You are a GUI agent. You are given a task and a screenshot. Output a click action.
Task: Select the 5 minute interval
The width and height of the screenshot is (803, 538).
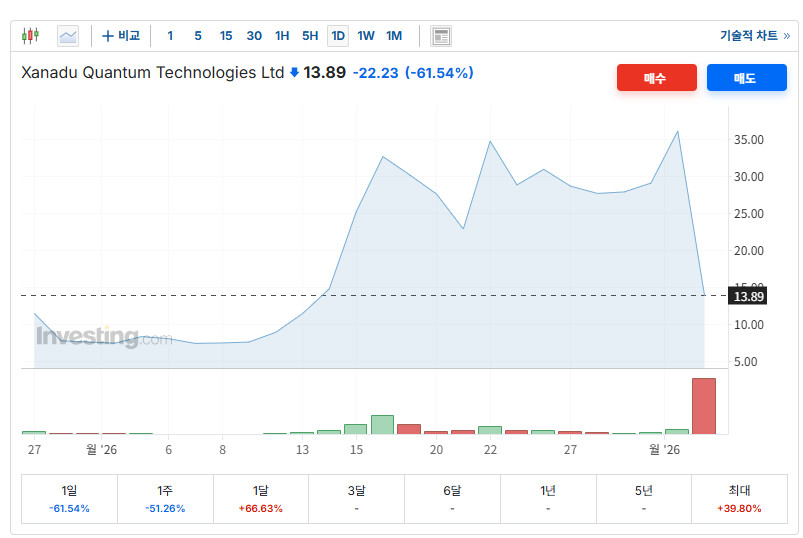click(x=198, y=36)
